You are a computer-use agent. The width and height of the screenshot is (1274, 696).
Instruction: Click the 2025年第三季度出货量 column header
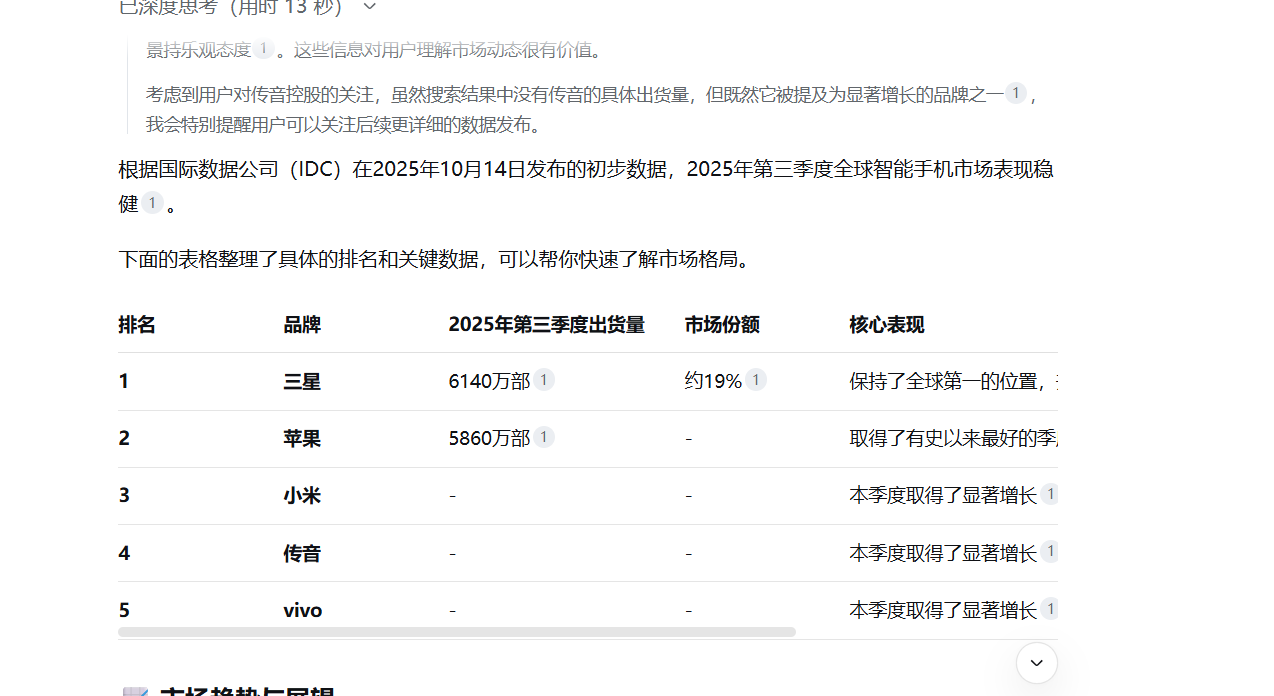pyautogui.click(x=547, y=325)
